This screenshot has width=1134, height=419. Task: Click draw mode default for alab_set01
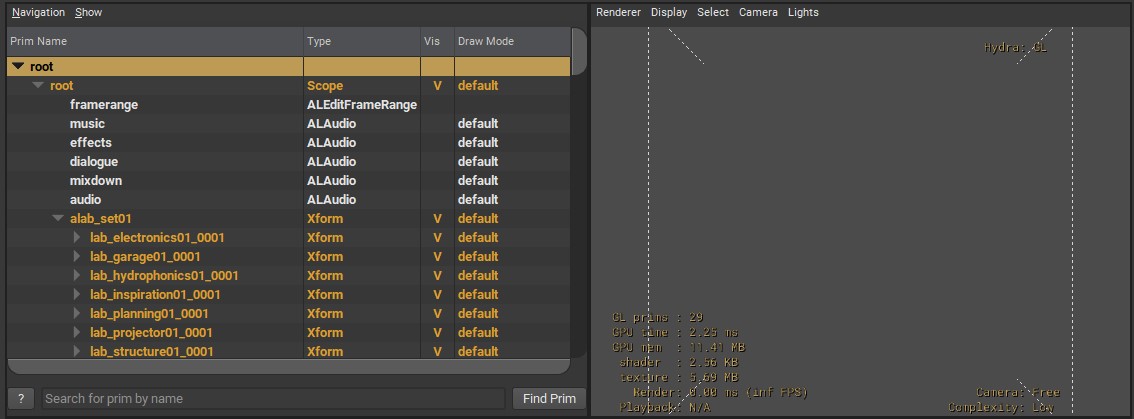pos(477,219)
